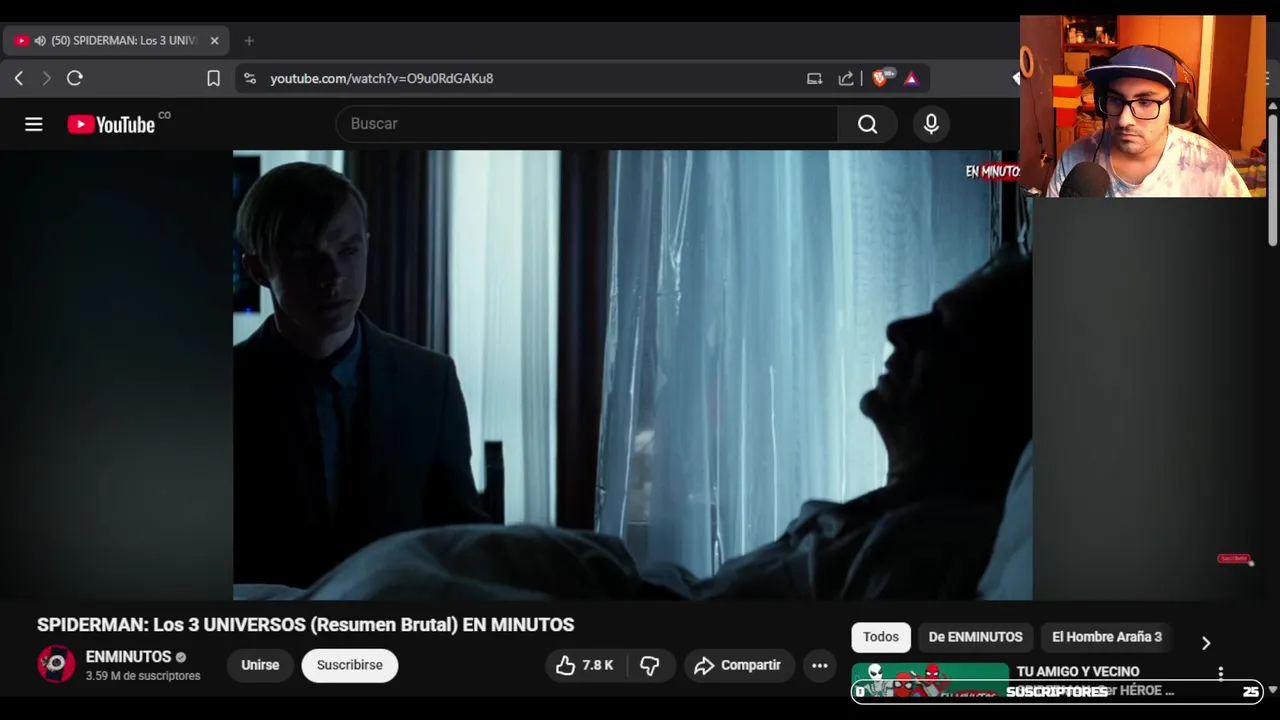
Task: Click the search magnifier button
Action: tap(867, 124)
